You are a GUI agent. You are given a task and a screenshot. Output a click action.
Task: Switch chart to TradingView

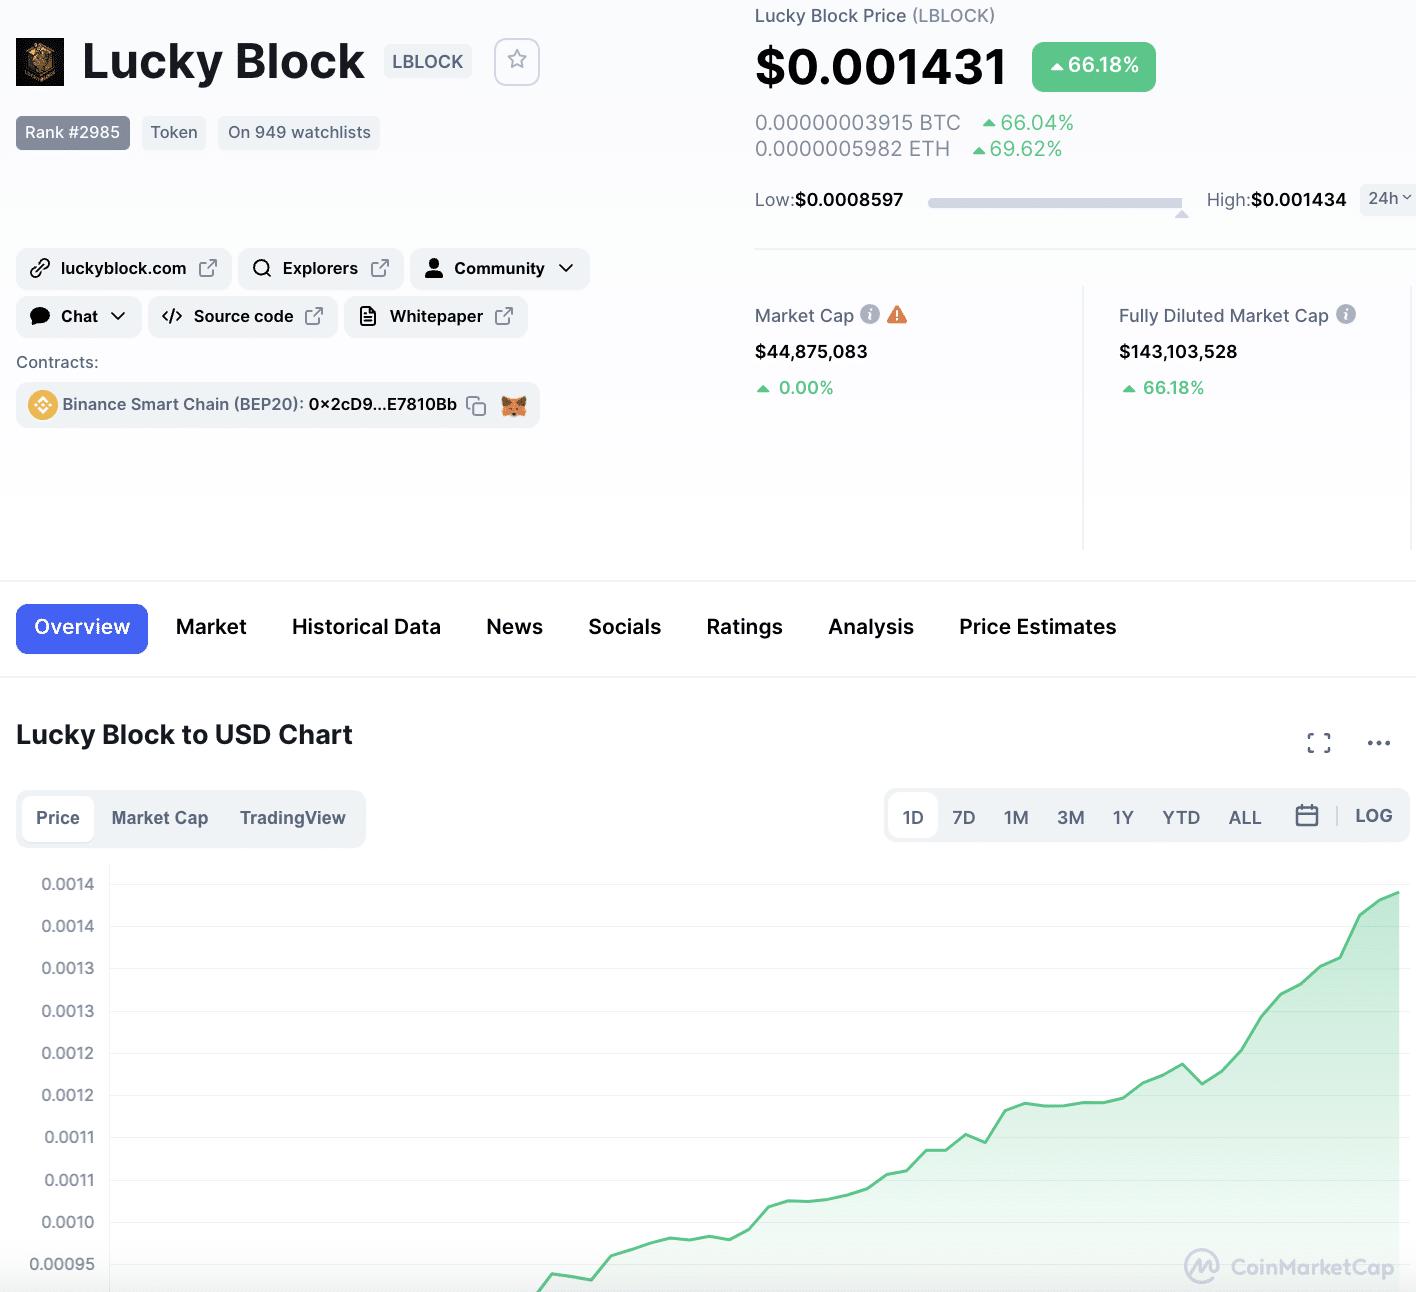pyautogui.click(x=293, y=818)
